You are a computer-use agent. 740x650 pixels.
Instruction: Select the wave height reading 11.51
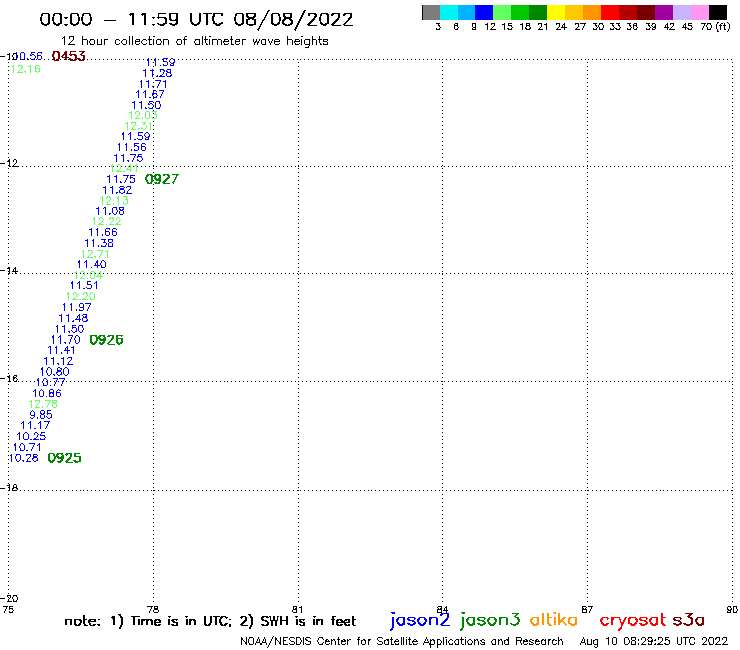click(x=84, y=286)
